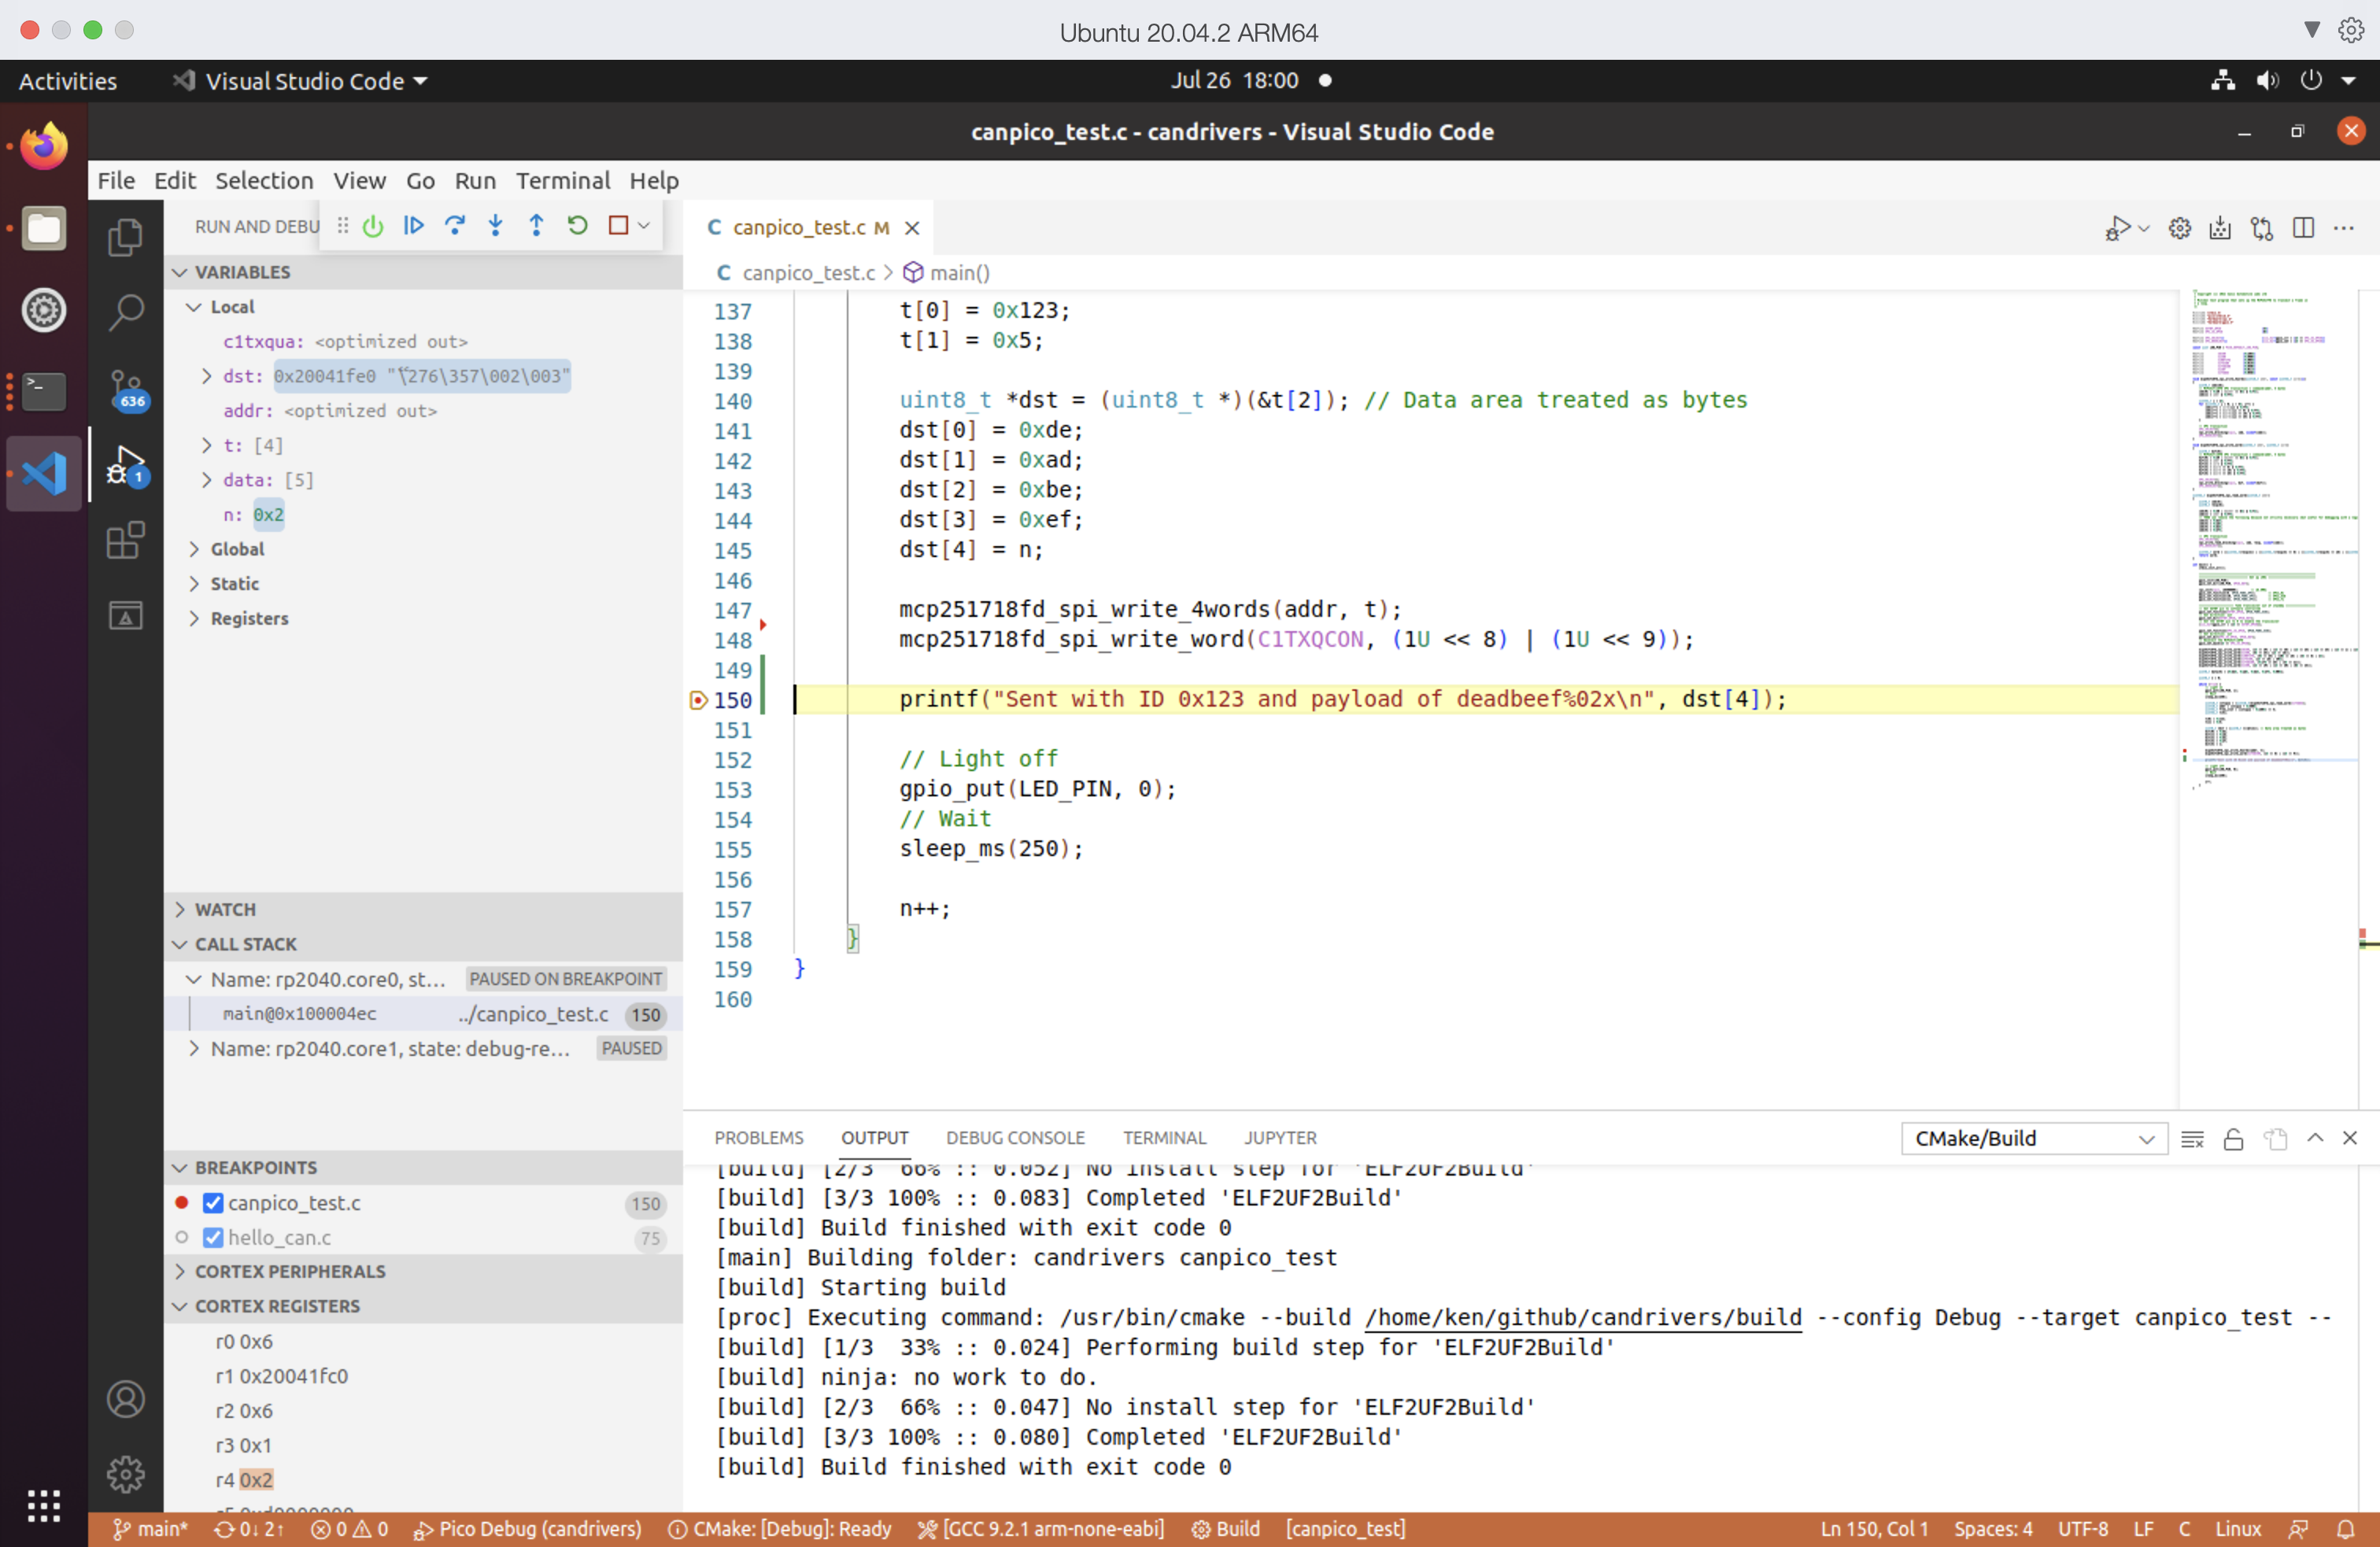Open the Search view in activity bar
2380x1547 pixels.
pos(125,312)
